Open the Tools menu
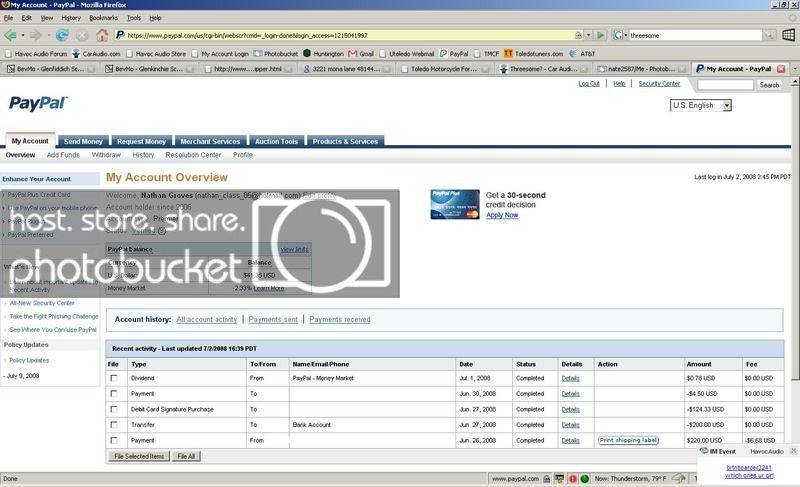The image size is (800, 487). click(x=134, y=18)
